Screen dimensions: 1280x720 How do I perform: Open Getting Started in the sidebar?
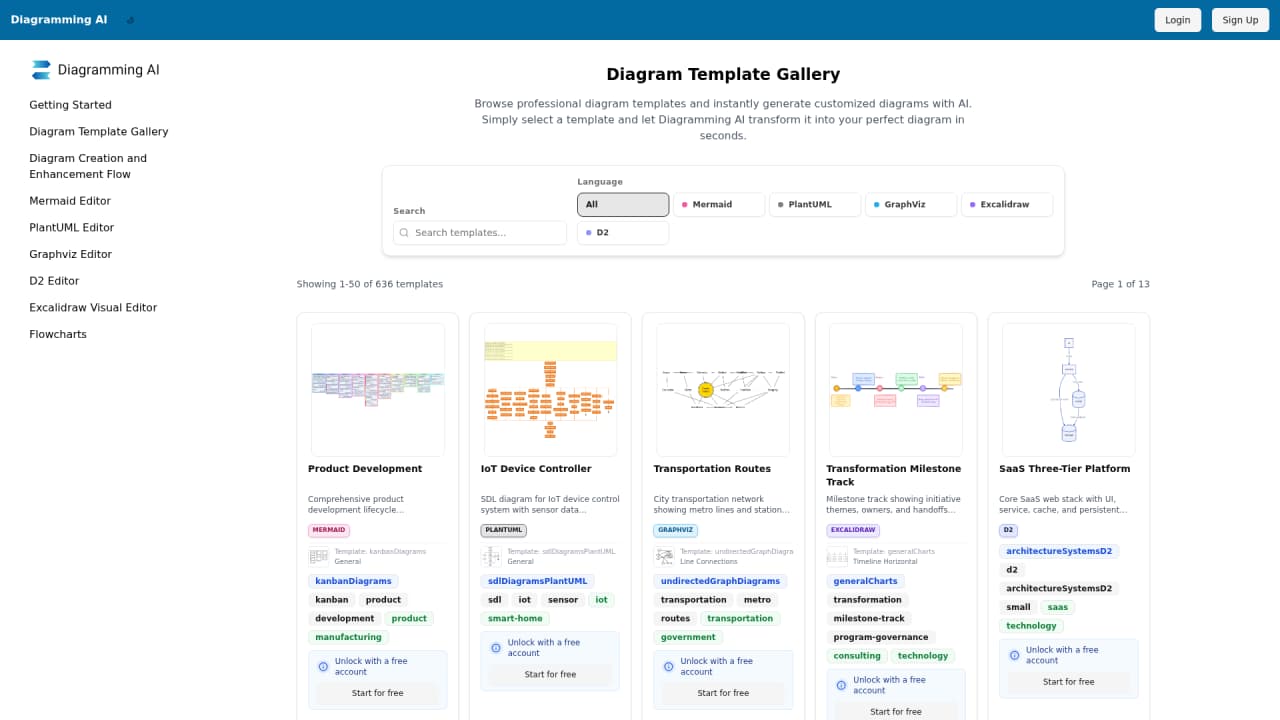71,105
